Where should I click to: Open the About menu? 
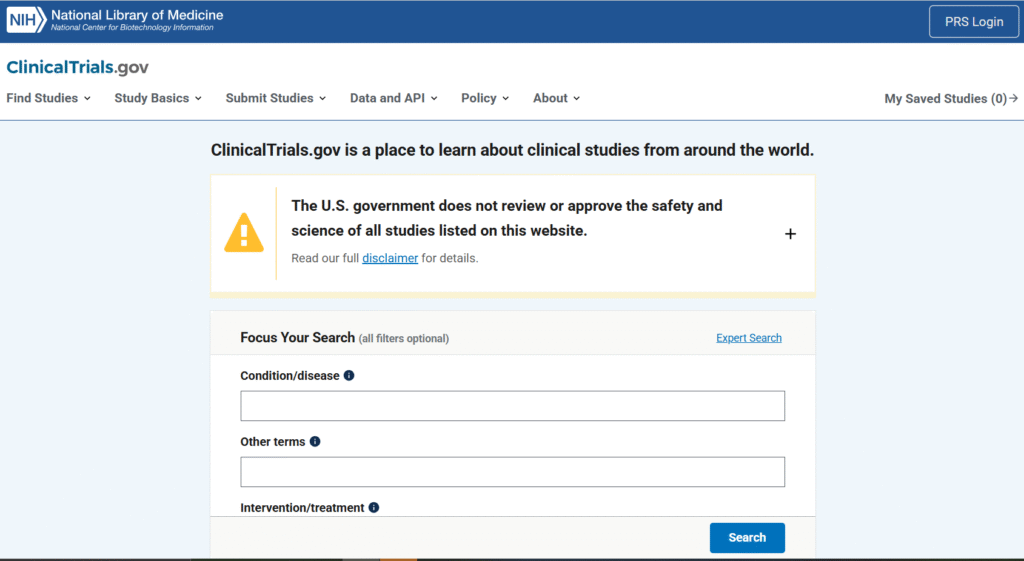click(556, 98)
